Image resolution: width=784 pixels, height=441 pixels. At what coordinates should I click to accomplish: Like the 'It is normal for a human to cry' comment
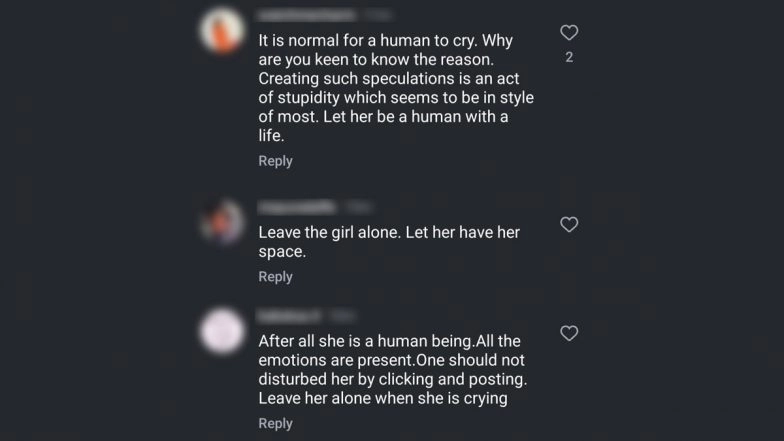point(569,33)
